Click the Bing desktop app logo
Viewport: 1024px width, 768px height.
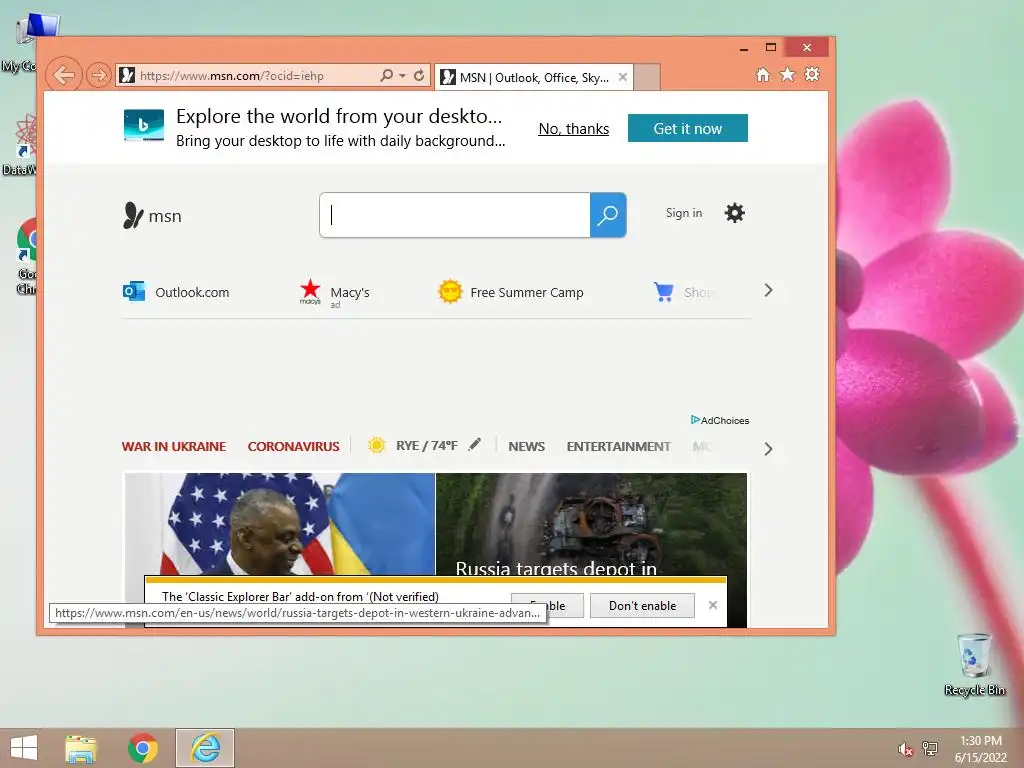coord(144,125)
